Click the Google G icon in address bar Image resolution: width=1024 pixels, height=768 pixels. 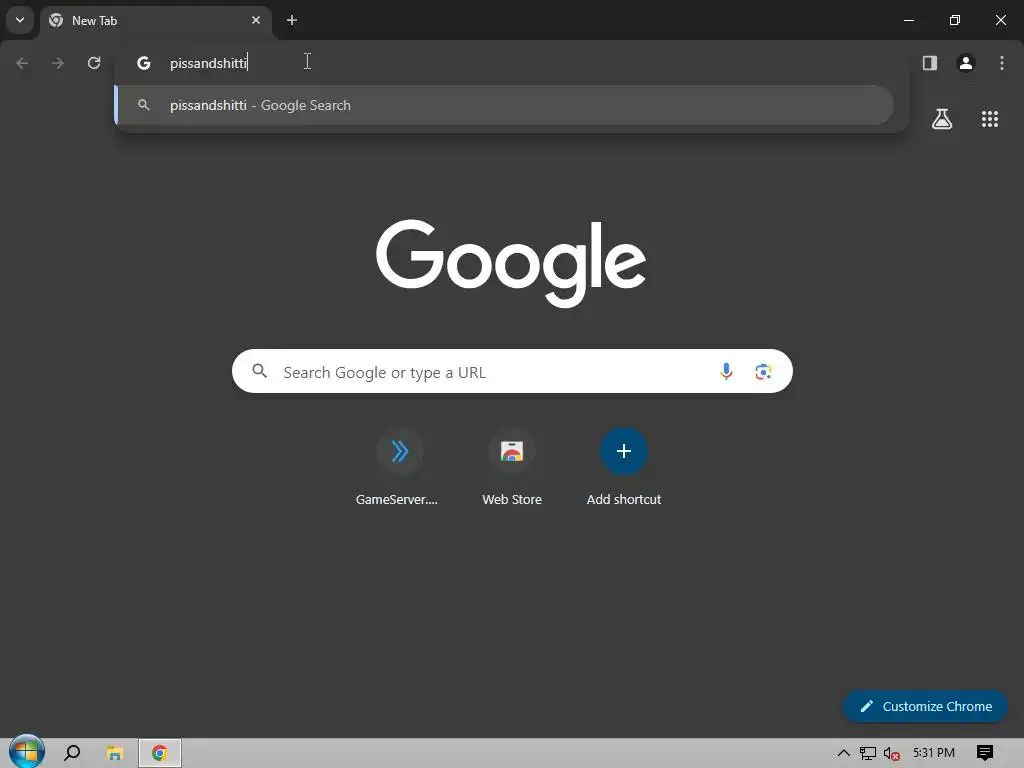pyautogui.click(x=144, y=63)
